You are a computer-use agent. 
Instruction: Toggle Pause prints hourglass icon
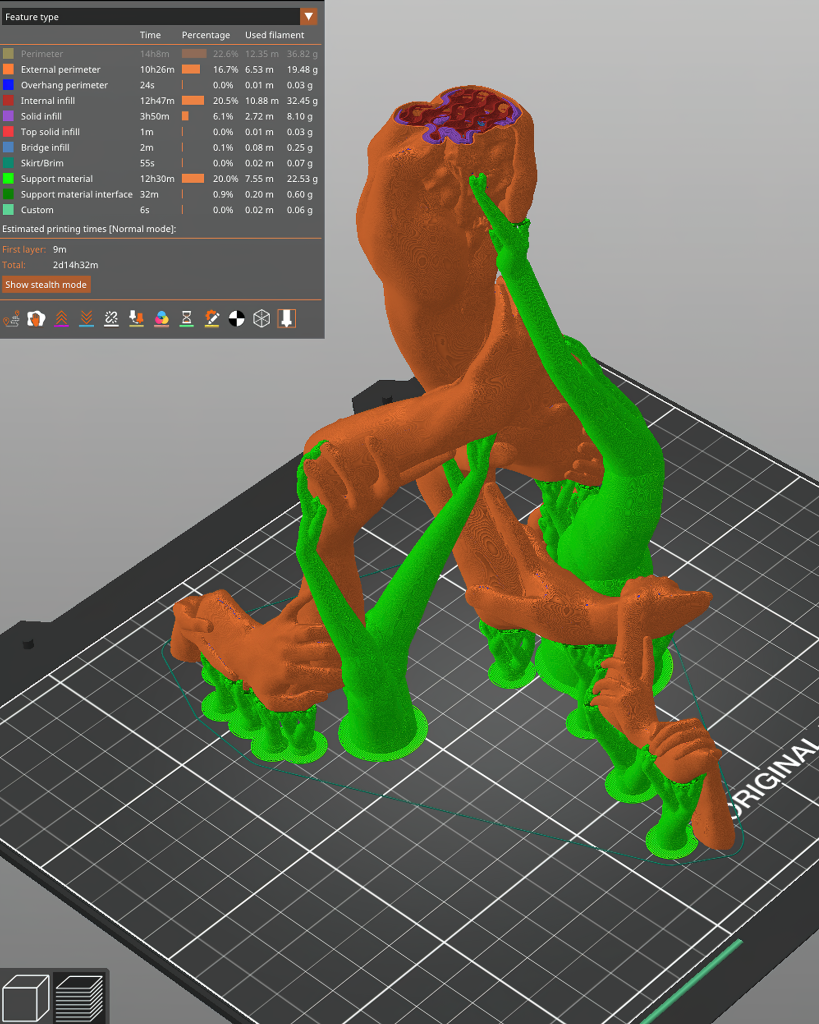(x=187, y=319)
